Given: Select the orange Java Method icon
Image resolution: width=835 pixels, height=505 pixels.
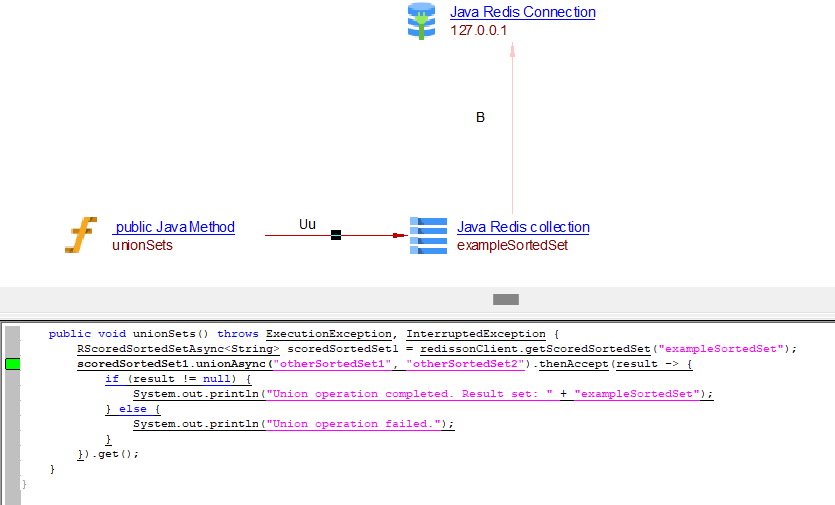Looking at the screenshot, I should click(x=82, y=235).
